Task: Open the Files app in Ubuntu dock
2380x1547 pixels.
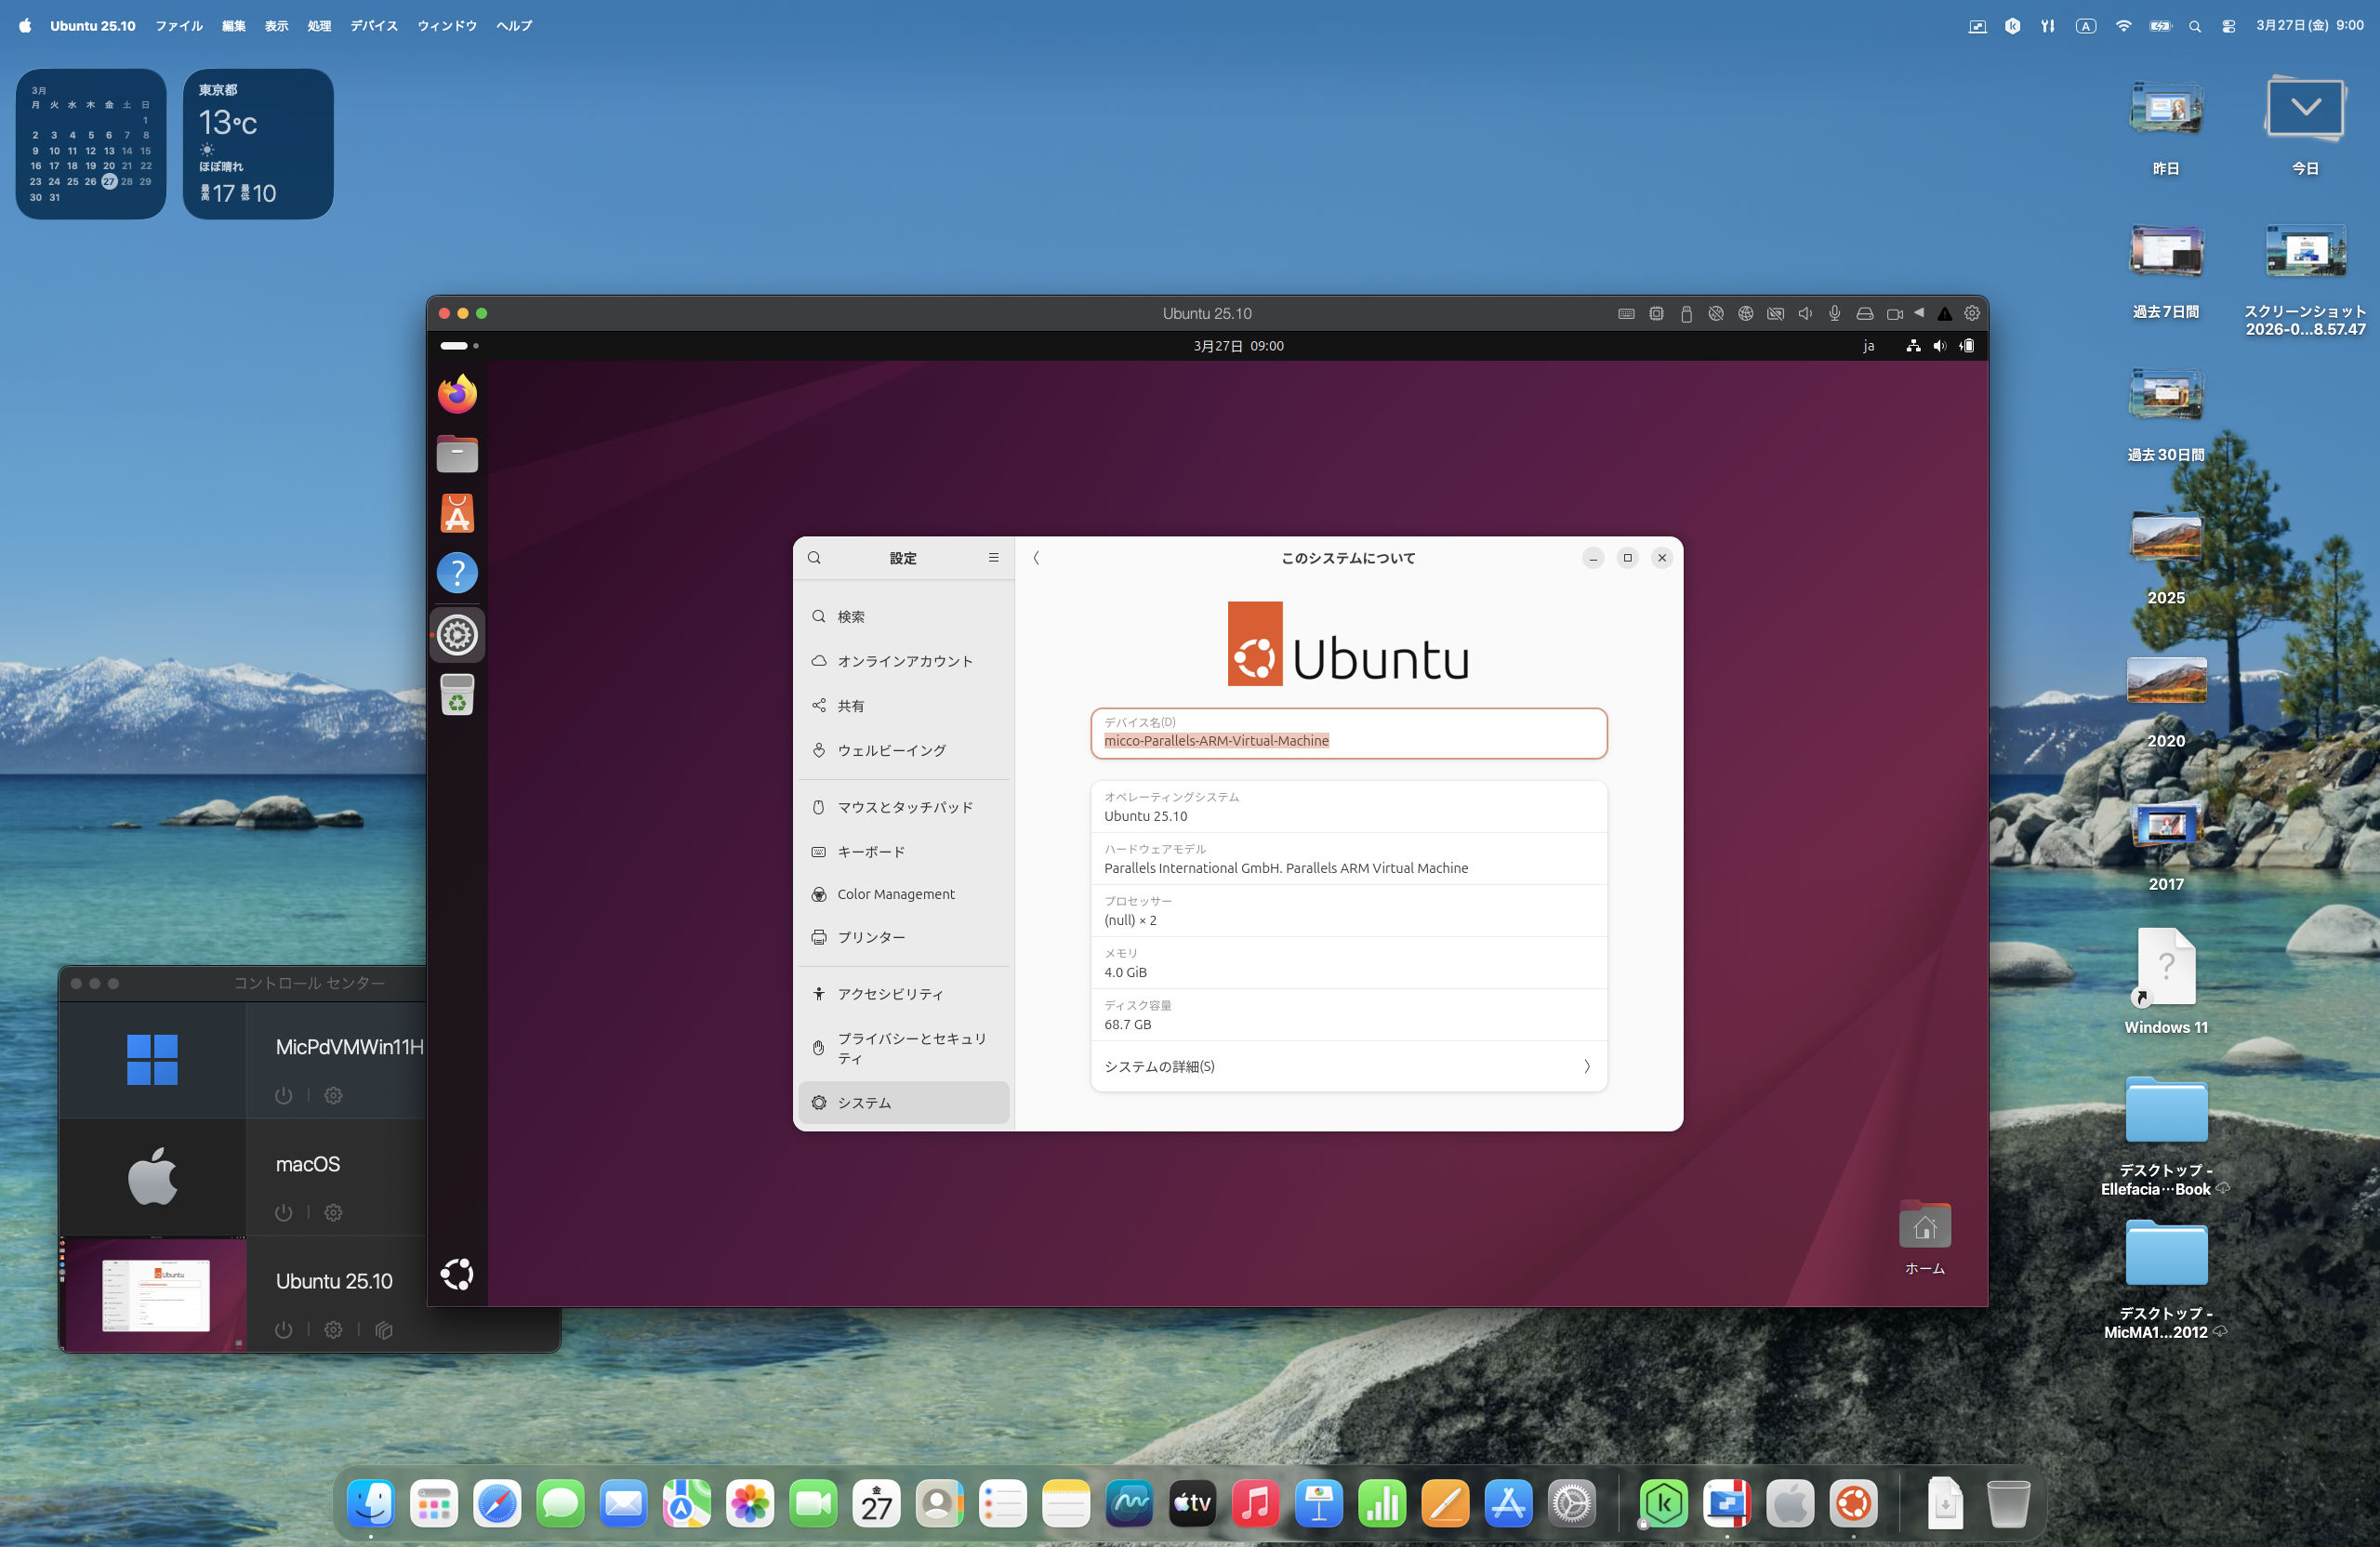Action: pos(457,454)
